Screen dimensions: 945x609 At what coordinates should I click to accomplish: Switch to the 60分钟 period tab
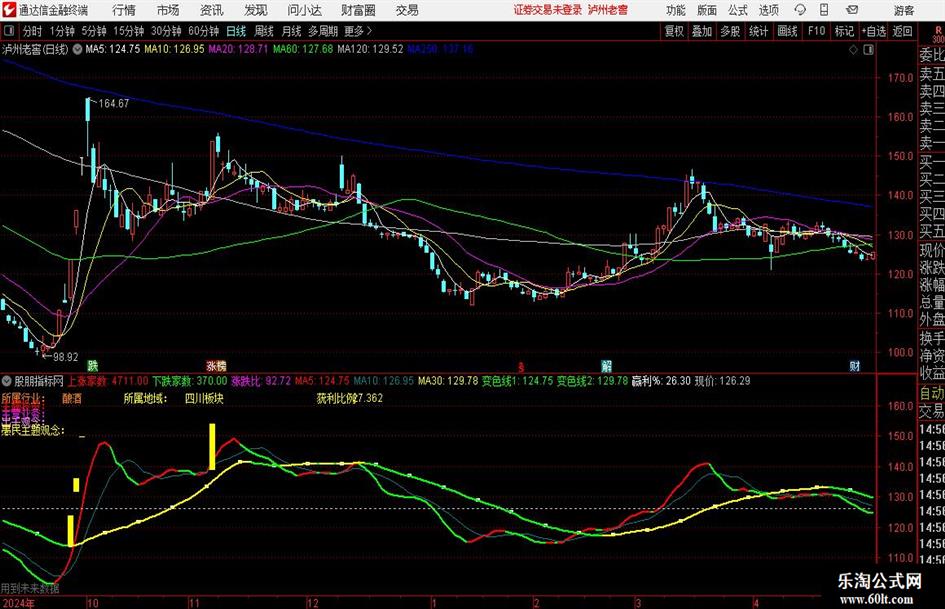(203, 31)
